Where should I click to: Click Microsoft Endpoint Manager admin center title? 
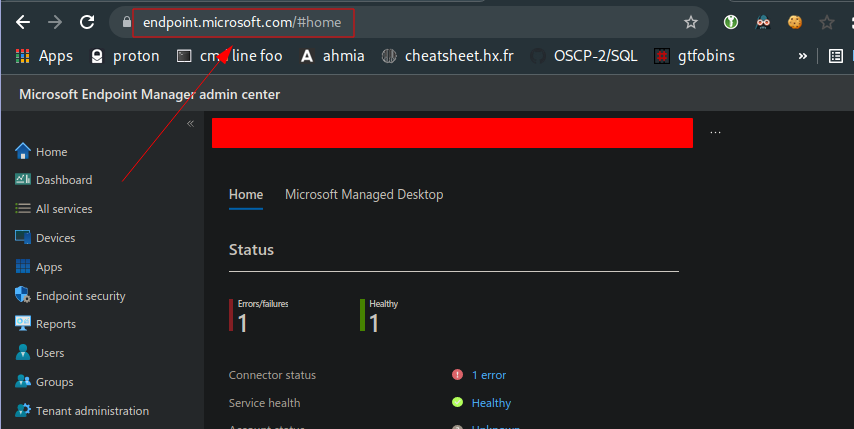point(150,94)
